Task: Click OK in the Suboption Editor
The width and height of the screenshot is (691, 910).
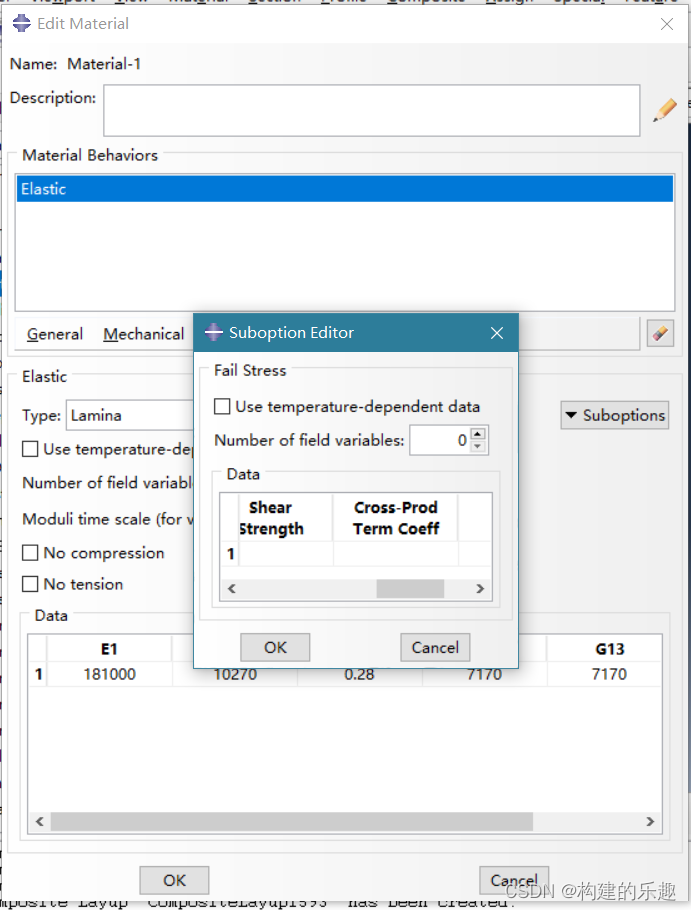Action: click(x=275, y=647)
